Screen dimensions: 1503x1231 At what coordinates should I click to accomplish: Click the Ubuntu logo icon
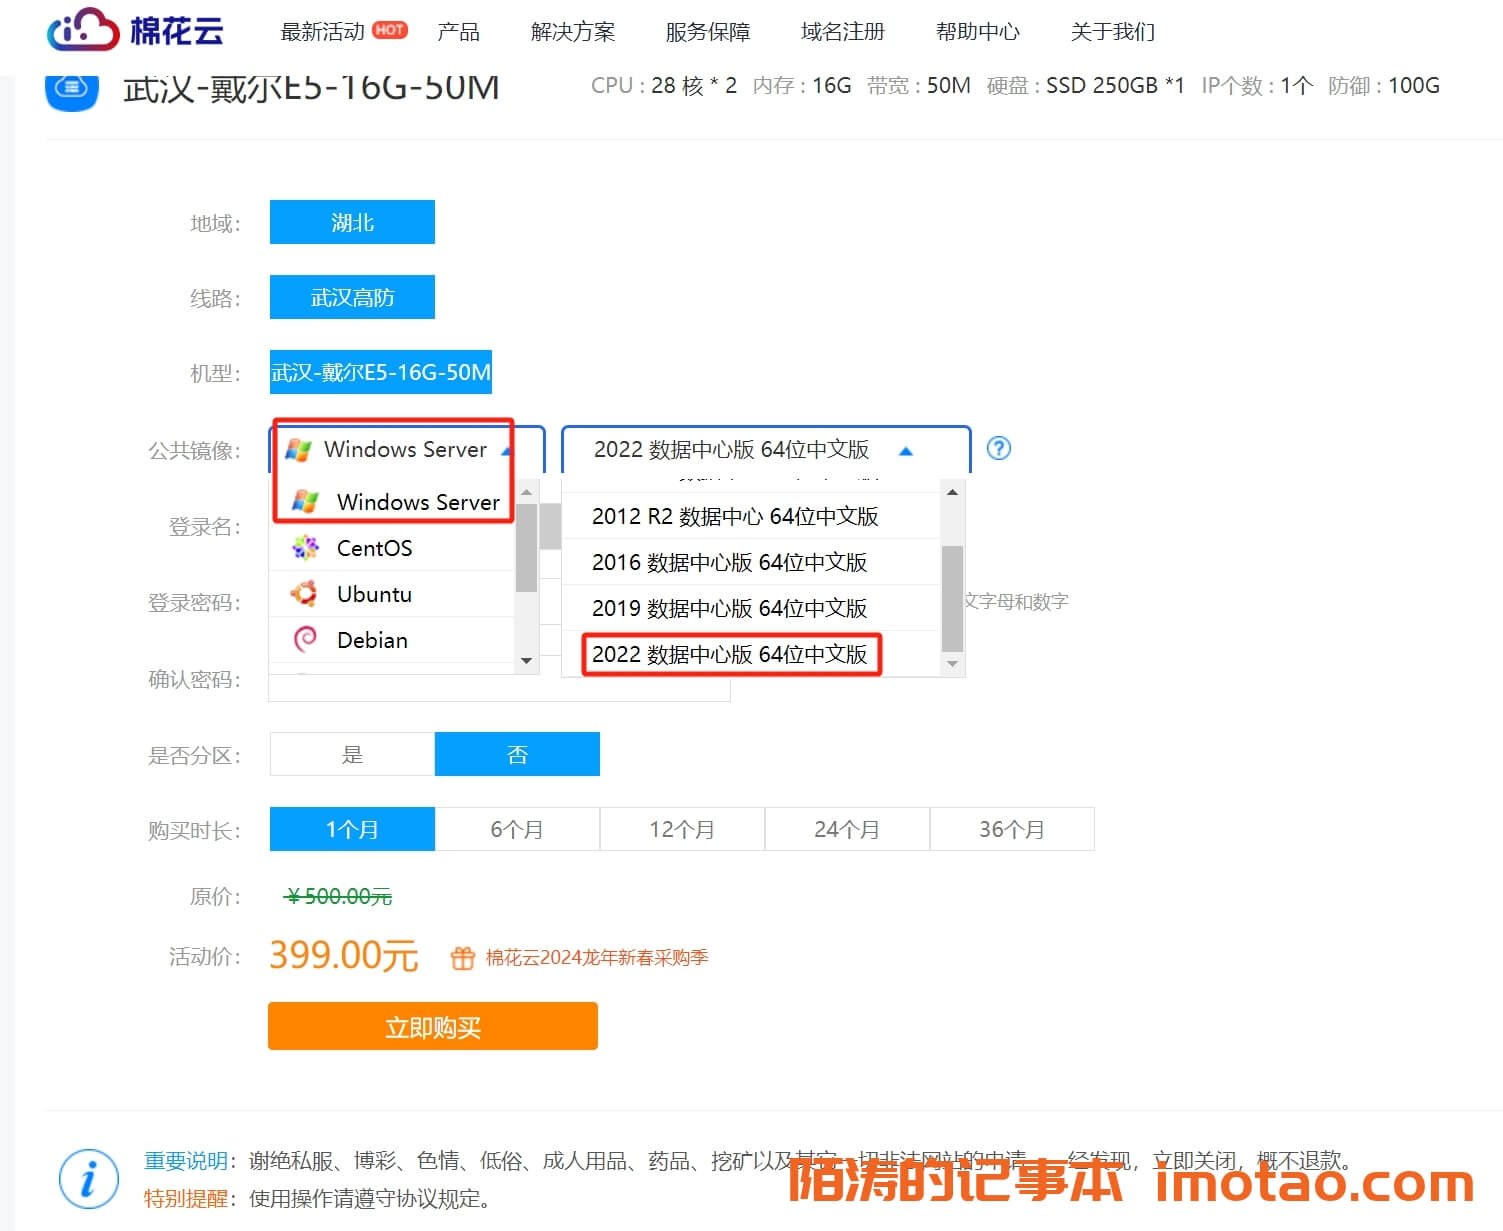coord(304,594)
